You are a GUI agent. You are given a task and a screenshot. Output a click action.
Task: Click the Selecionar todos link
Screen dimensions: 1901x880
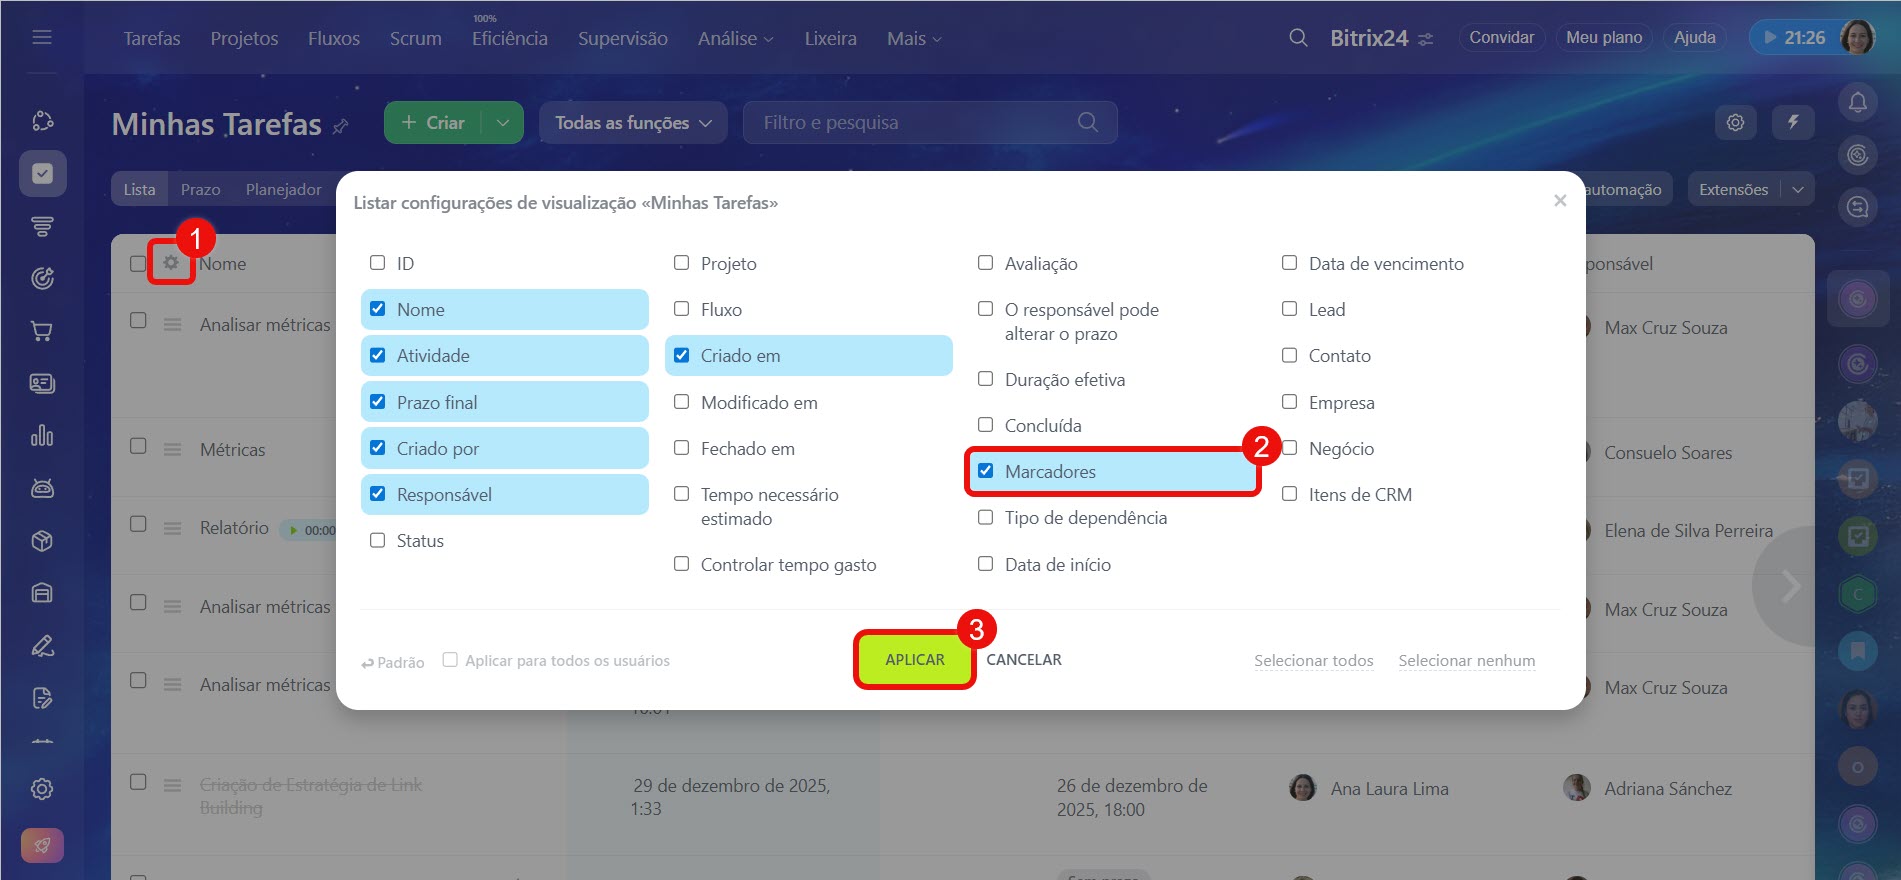1313,661
